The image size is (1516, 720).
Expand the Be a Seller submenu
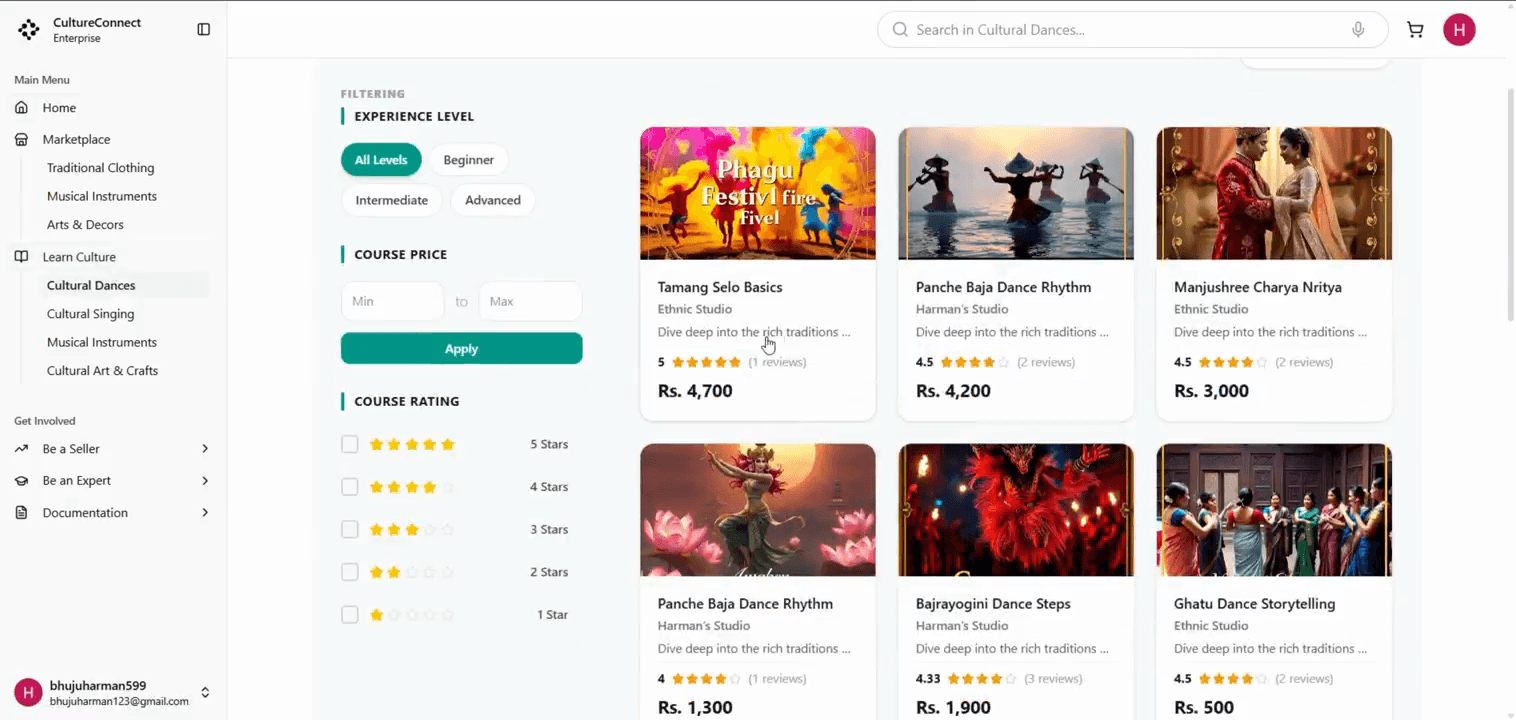coord(205,449)
